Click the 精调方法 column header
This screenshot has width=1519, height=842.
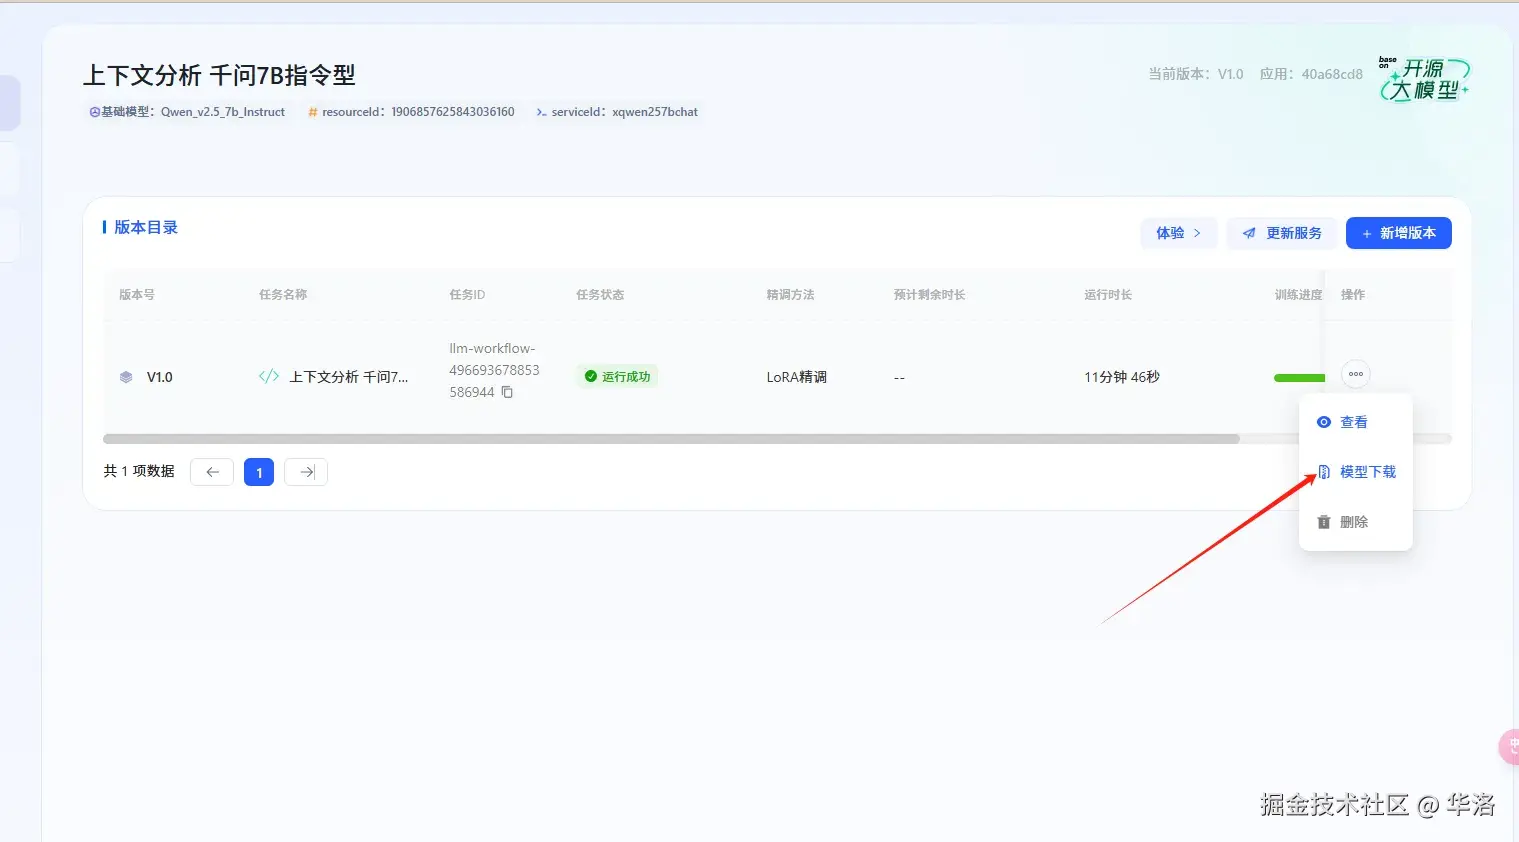click(x=790, y=295)
